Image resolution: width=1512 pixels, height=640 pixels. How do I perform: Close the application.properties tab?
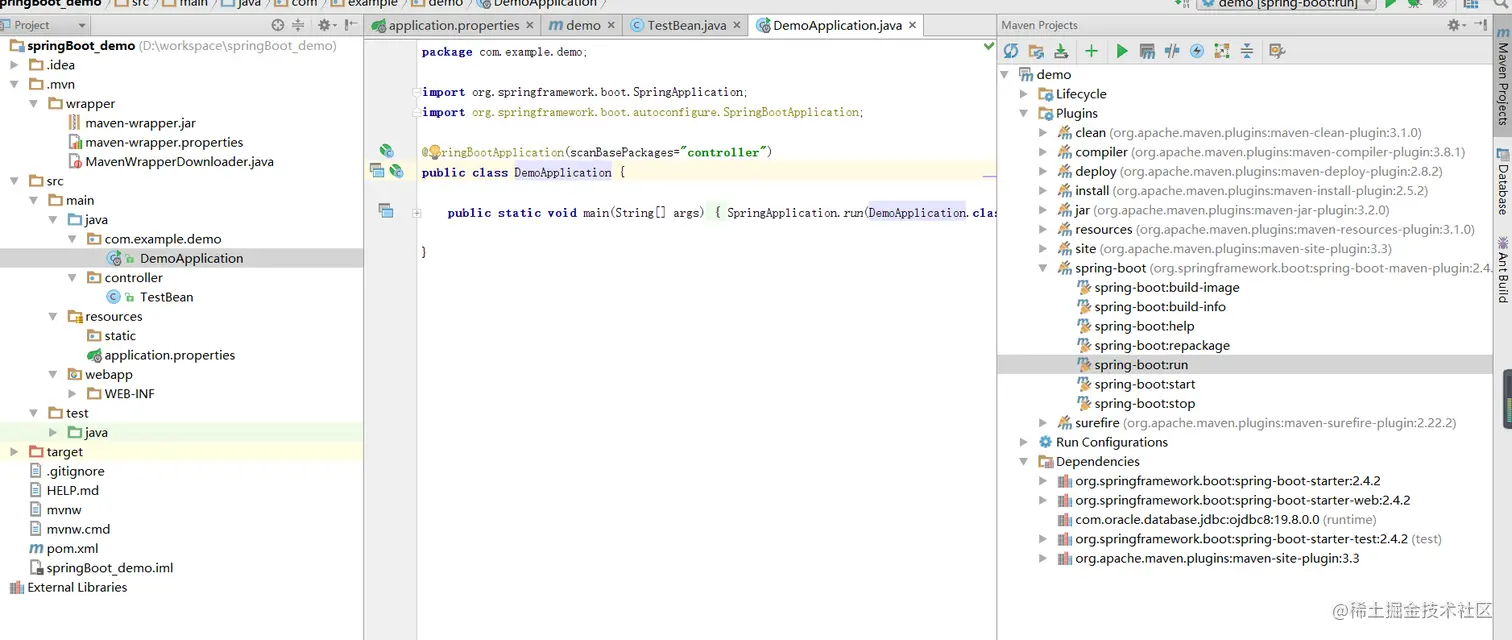click(x=530, y=25)
